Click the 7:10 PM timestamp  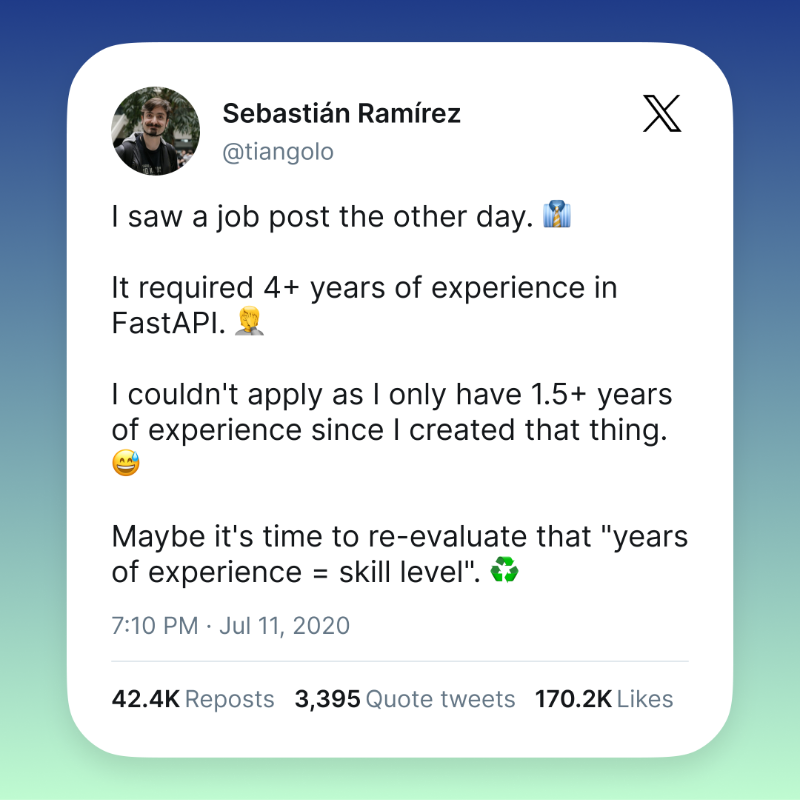[x=154, y=626]
